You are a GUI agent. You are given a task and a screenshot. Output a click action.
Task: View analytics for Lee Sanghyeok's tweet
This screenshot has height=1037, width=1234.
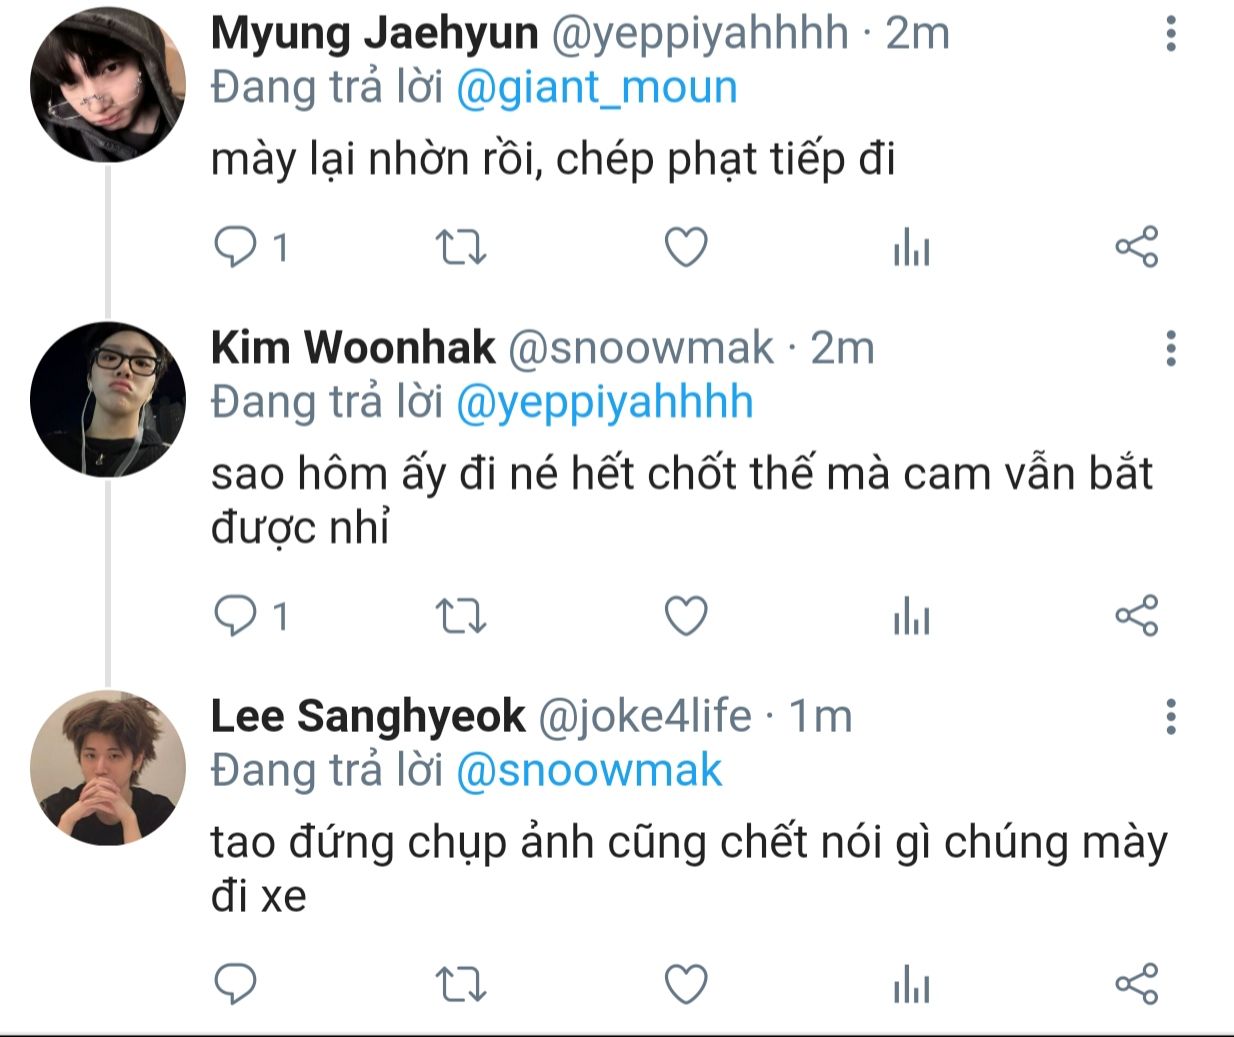click(x=911, y=984)
